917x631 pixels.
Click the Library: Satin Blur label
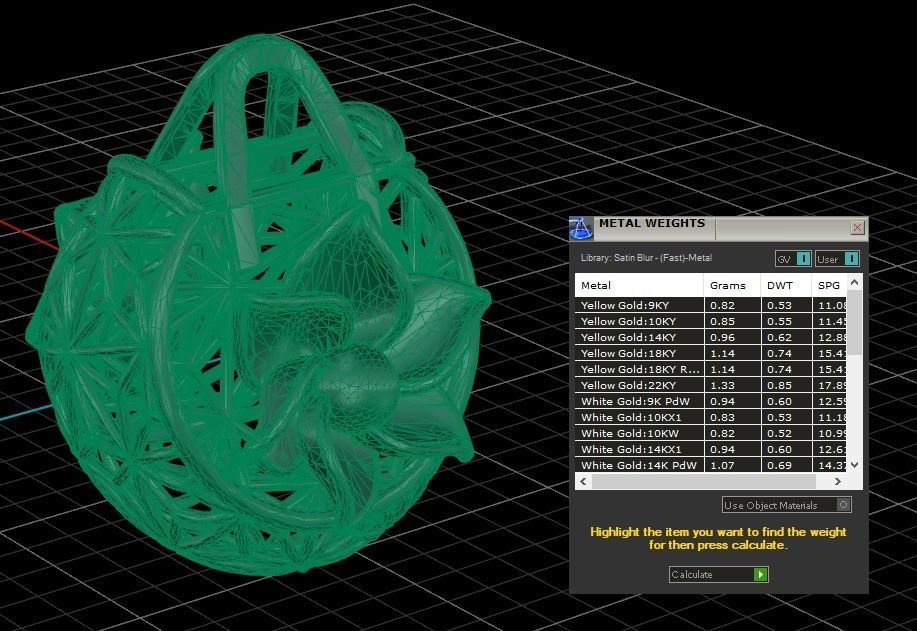coord(646,258)
